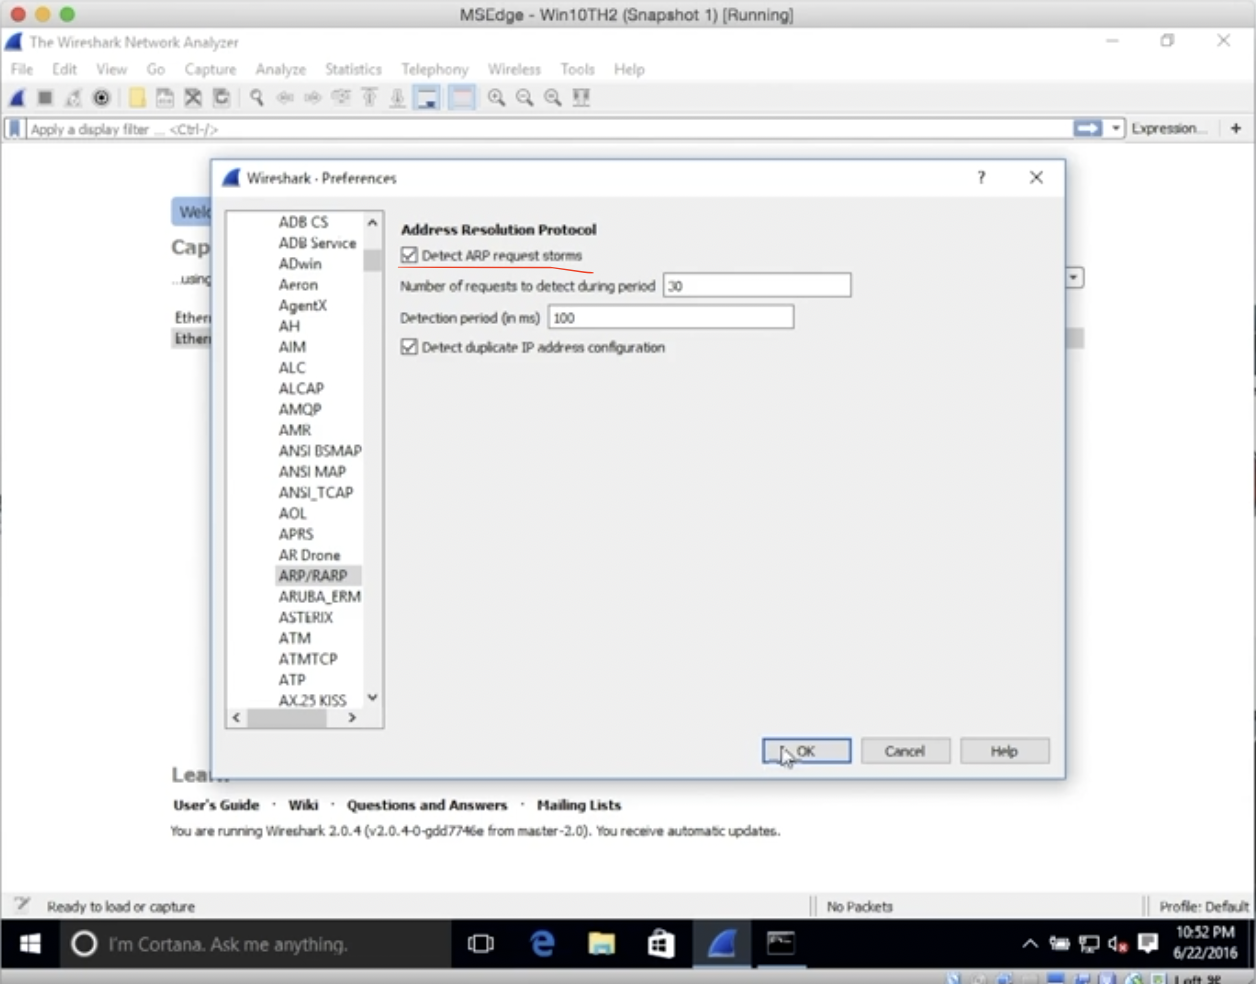Viewport: 1256px width, 984px height.
Task: Open the Statistics menu
Action: (x=354, y=69)
